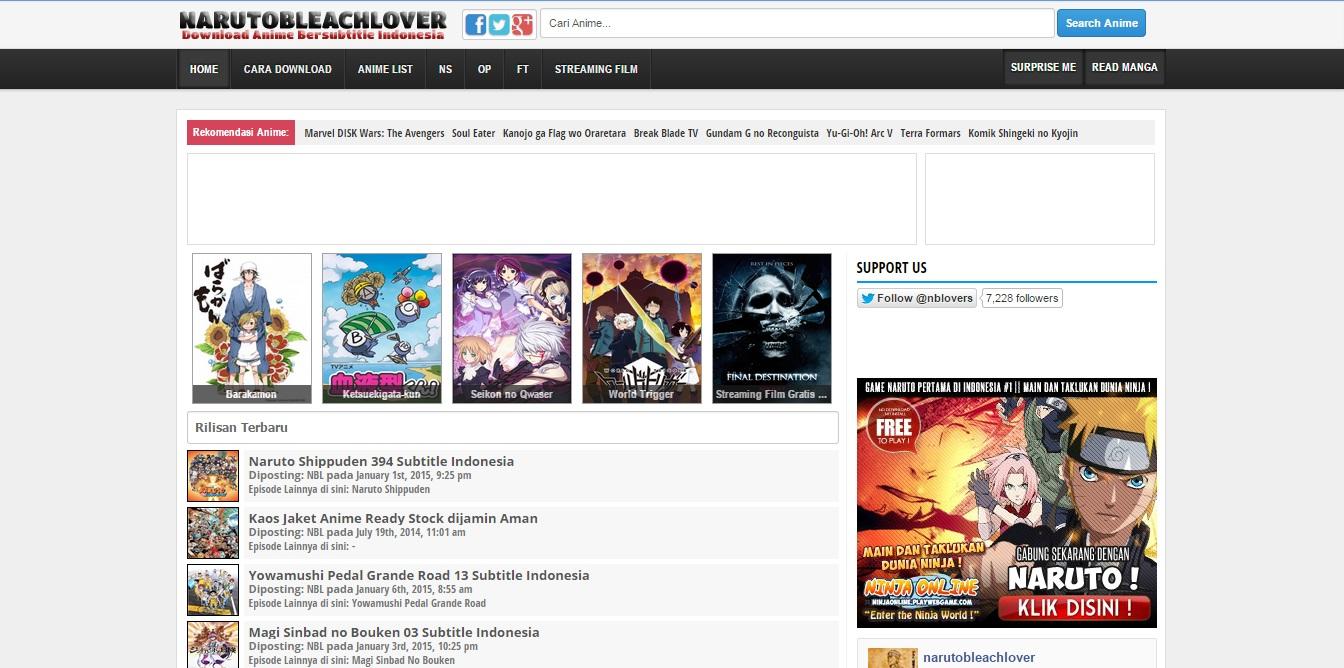Click the Yowamushi Pedal post thumbnail
Image resolution: width=1344 pixels, height=668 pixels.
[213, 590]
